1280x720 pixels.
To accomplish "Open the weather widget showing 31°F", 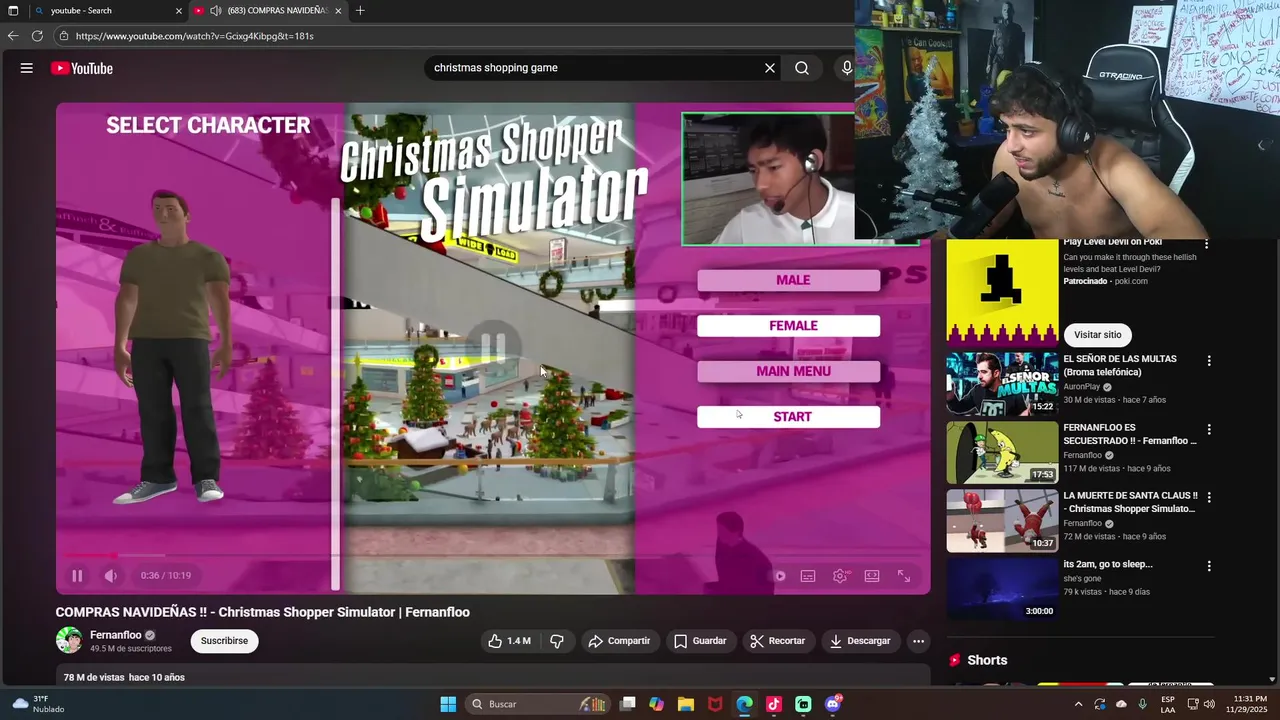I will pos(38,704).
